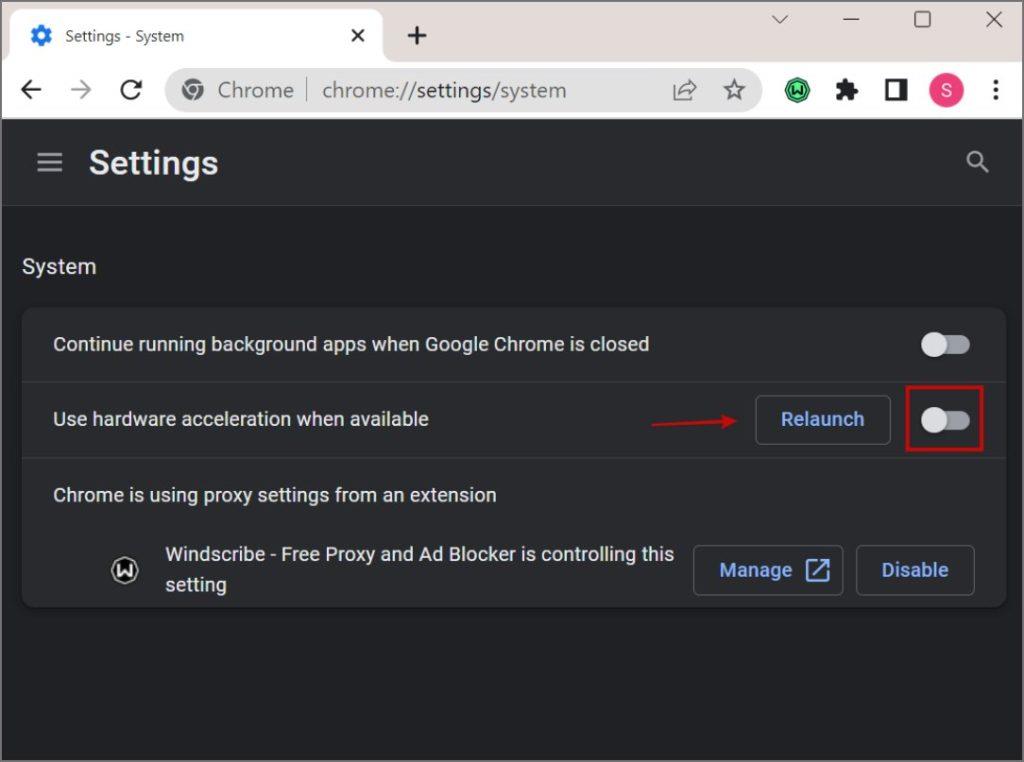Minimize the Chrome window
The height and width of the screenshot is (762, 1024).
coord(851,20)
